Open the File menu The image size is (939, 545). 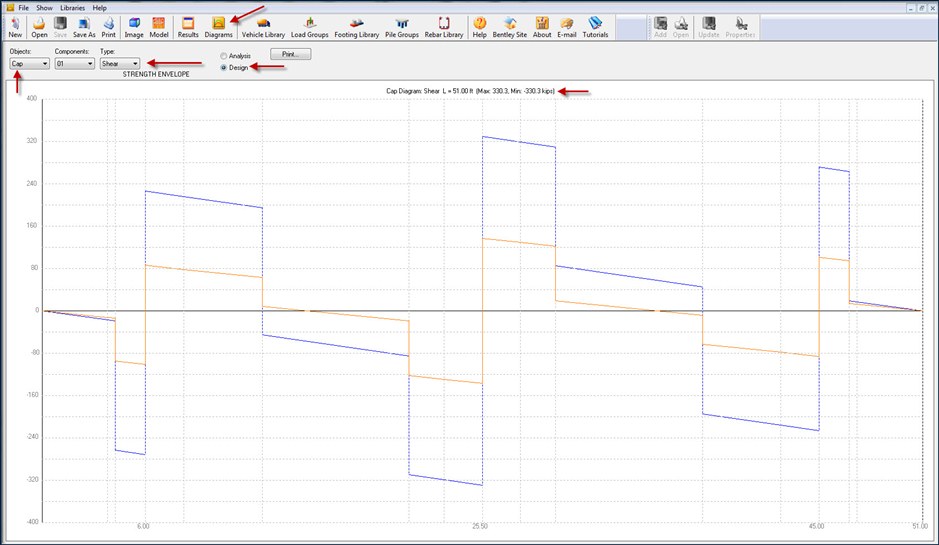pyautogui.click(x=23, y=8)
